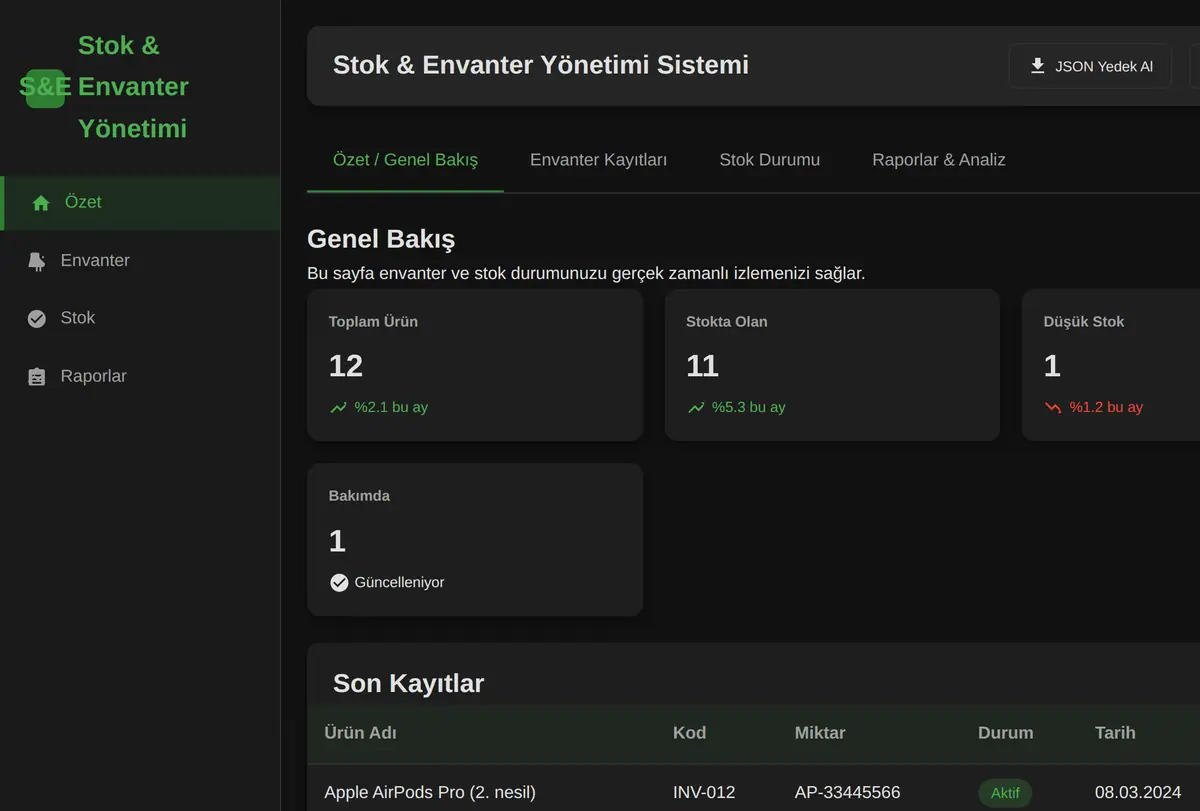Click the Genel Bakış heading
Viewport: 1200px width, 811px height.
tap(381, 240)
